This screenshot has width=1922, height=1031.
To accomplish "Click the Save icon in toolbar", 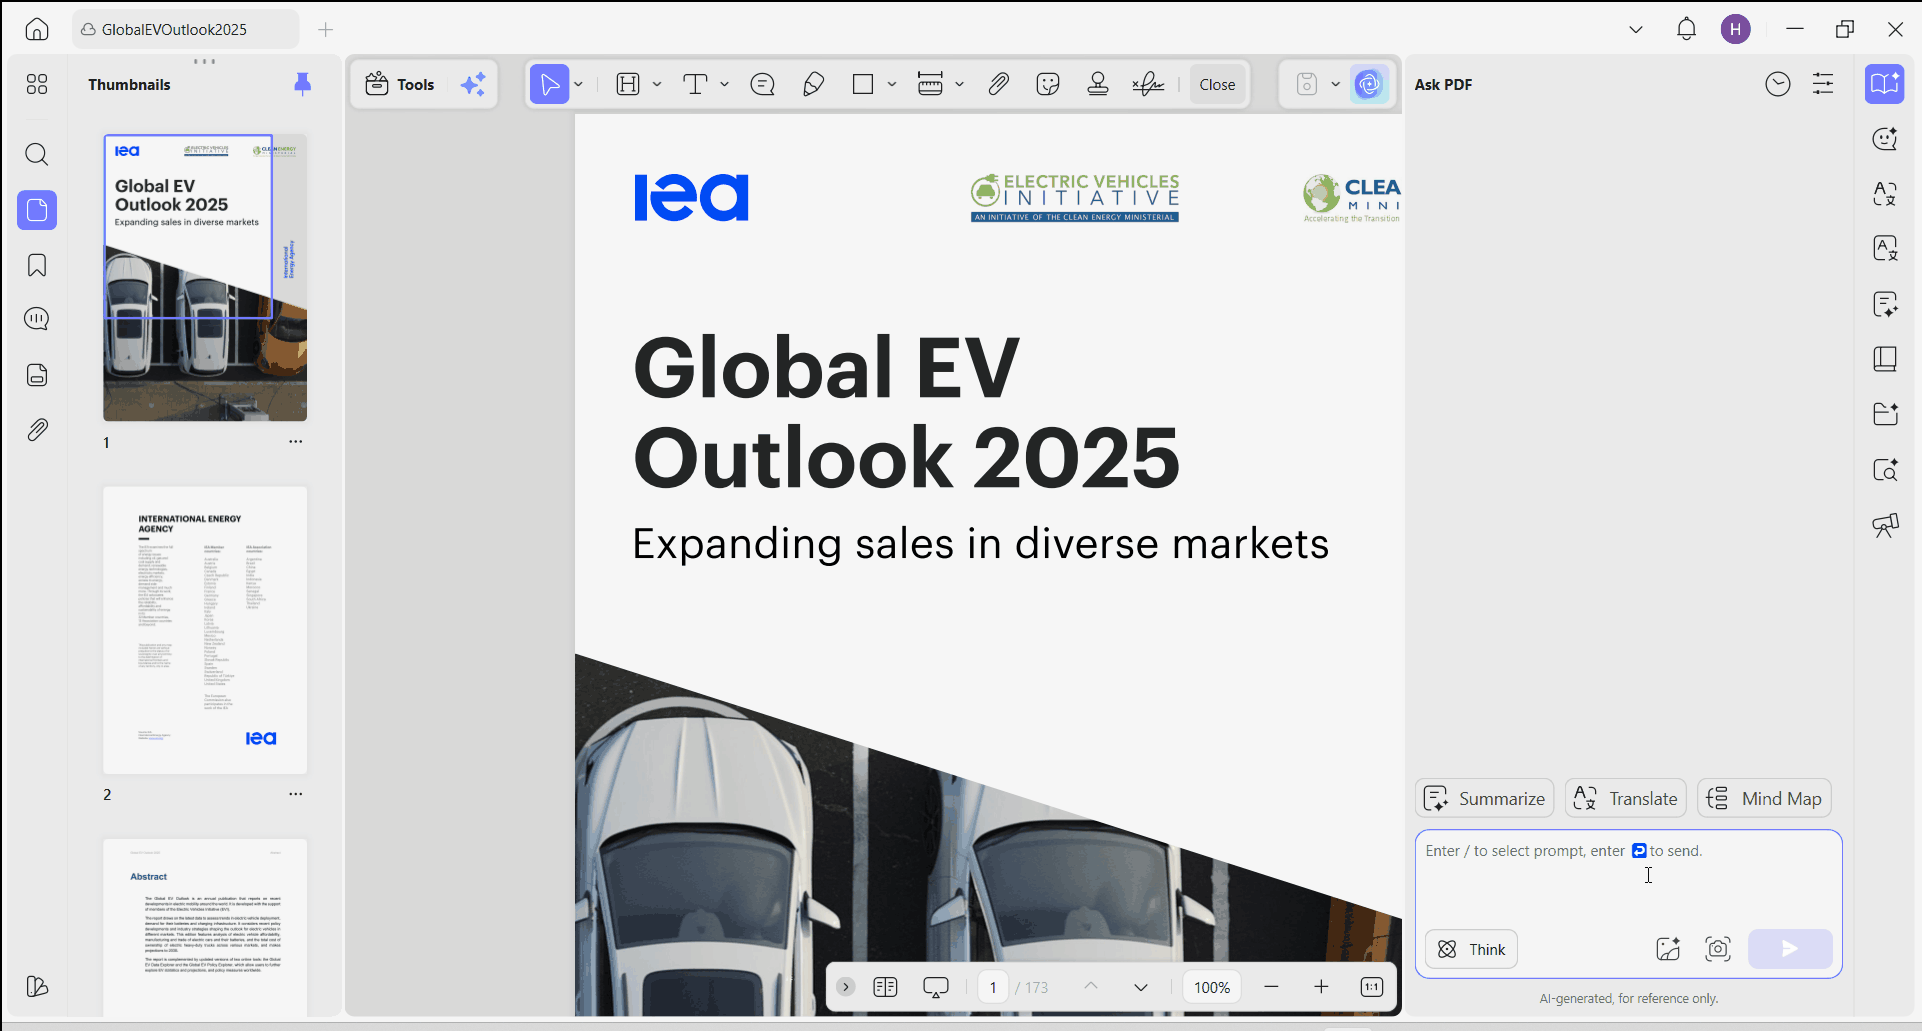I will pos(1307,84).
